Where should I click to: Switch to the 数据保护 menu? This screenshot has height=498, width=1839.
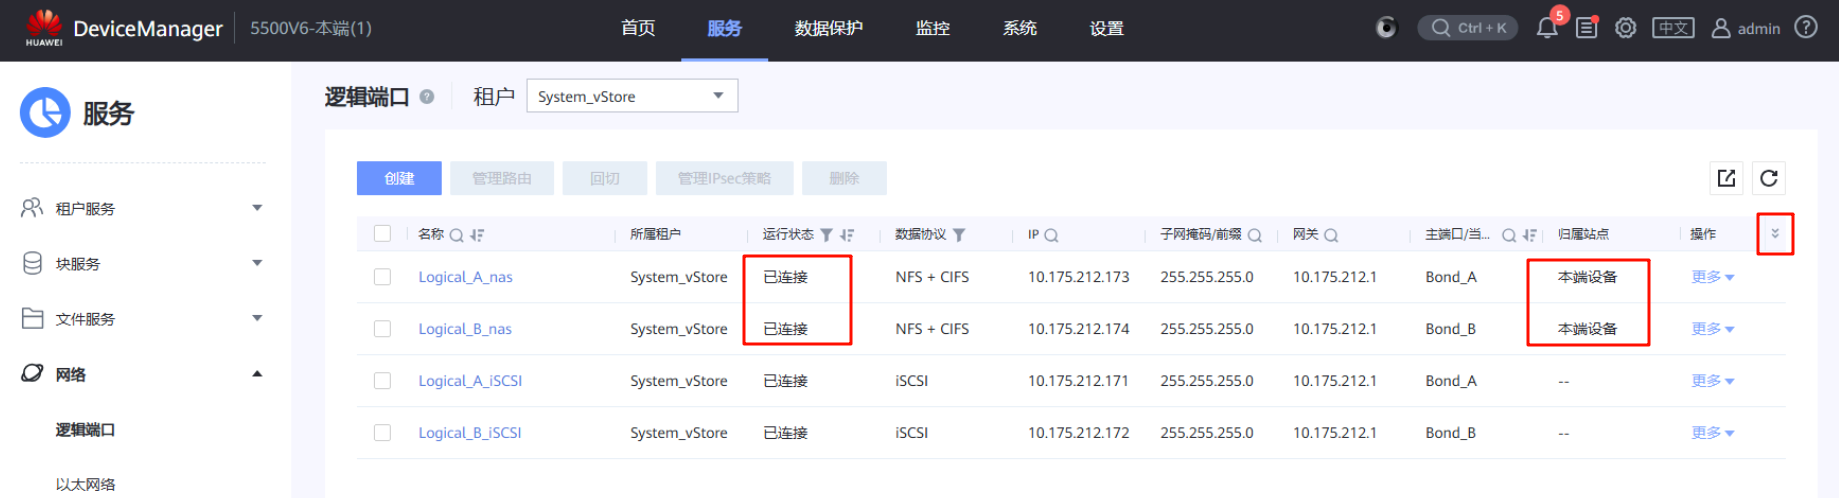pos(828,28)
